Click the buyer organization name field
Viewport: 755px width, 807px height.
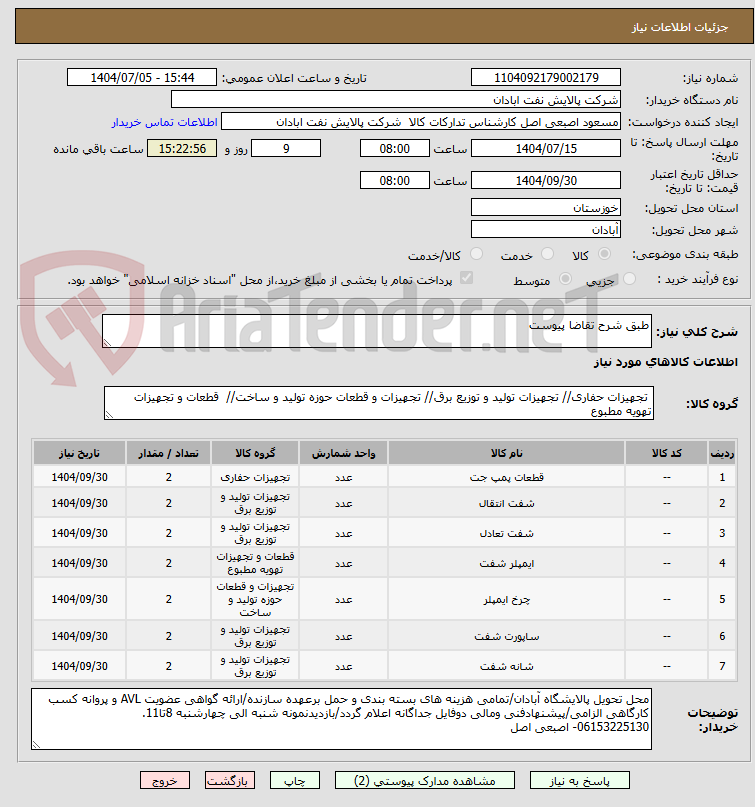(395, 100)
